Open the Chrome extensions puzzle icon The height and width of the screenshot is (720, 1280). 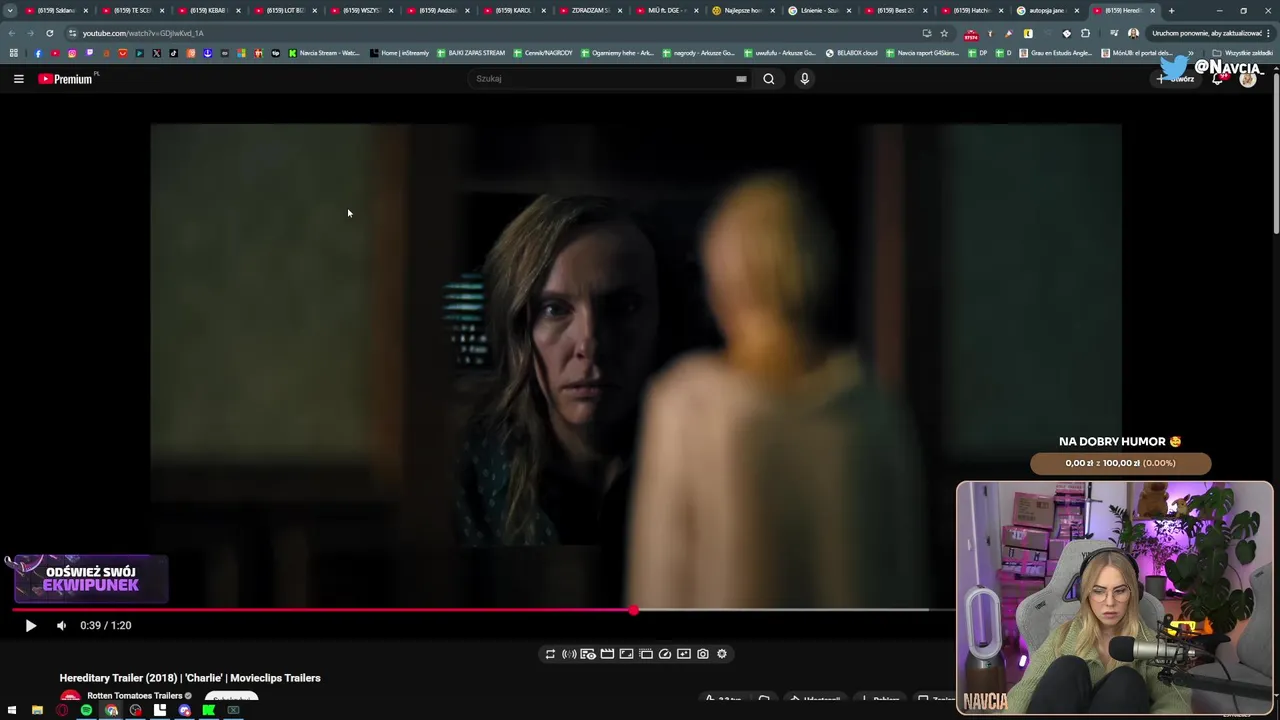(1085, 33)
